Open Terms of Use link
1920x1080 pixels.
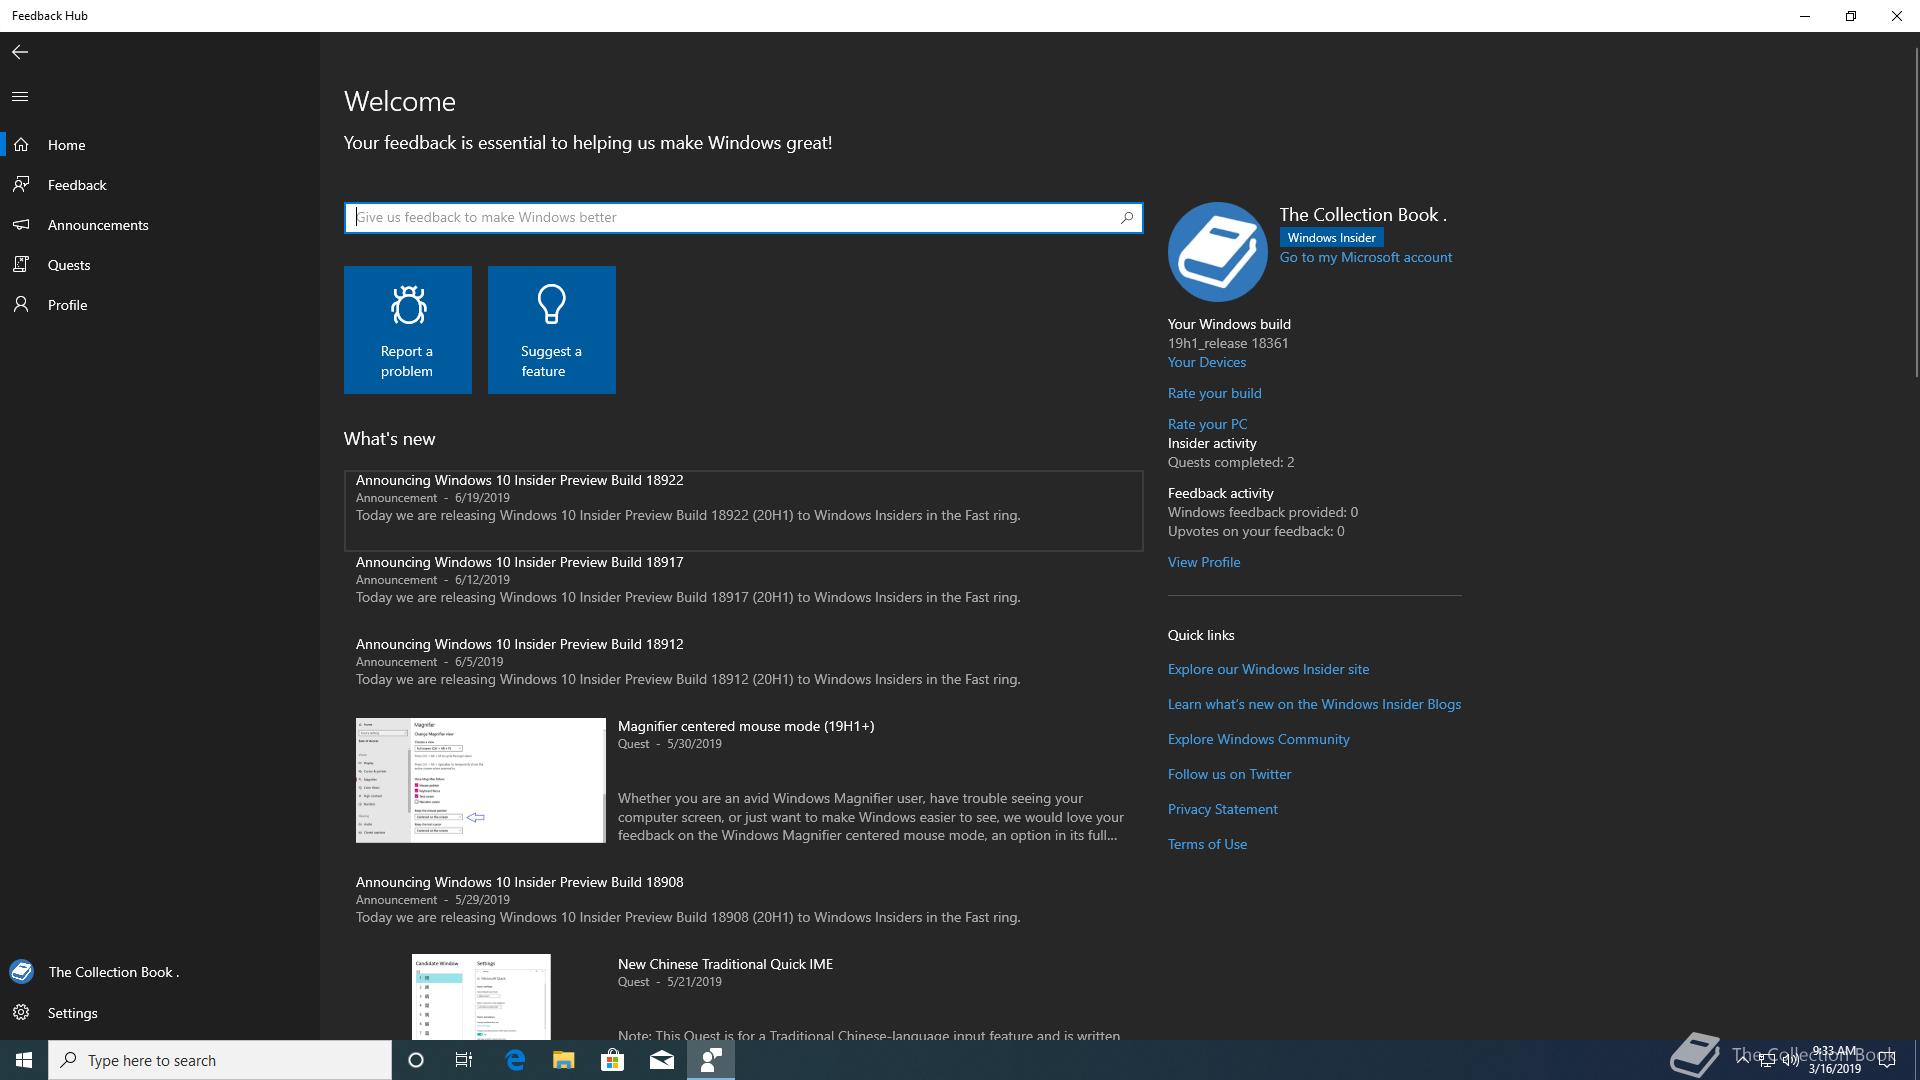tap(1208, 845)
